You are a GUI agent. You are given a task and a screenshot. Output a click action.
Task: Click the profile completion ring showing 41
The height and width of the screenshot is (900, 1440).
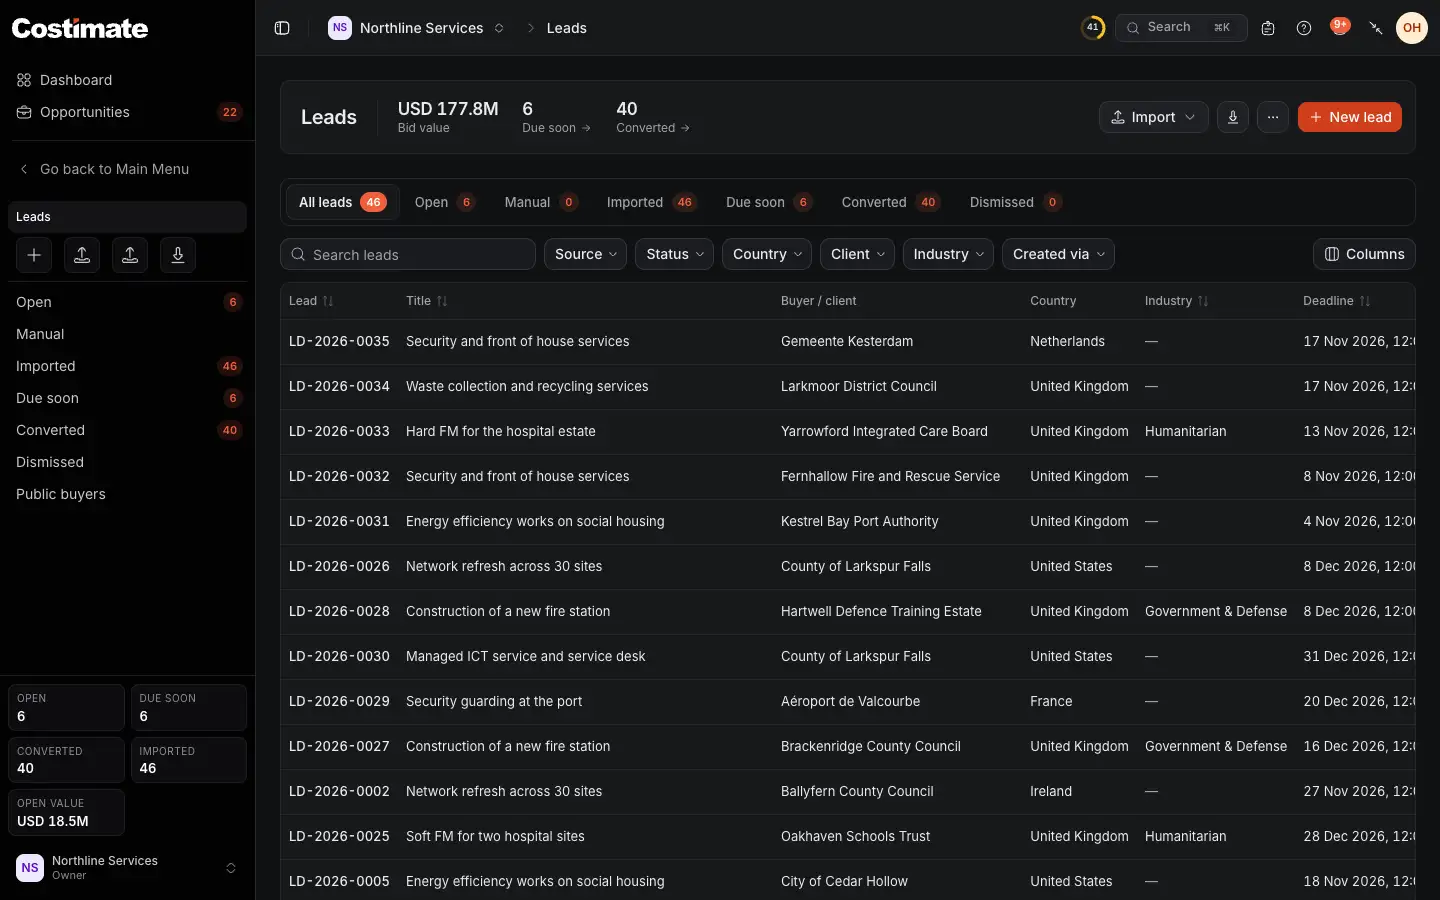pos(1093,28)
